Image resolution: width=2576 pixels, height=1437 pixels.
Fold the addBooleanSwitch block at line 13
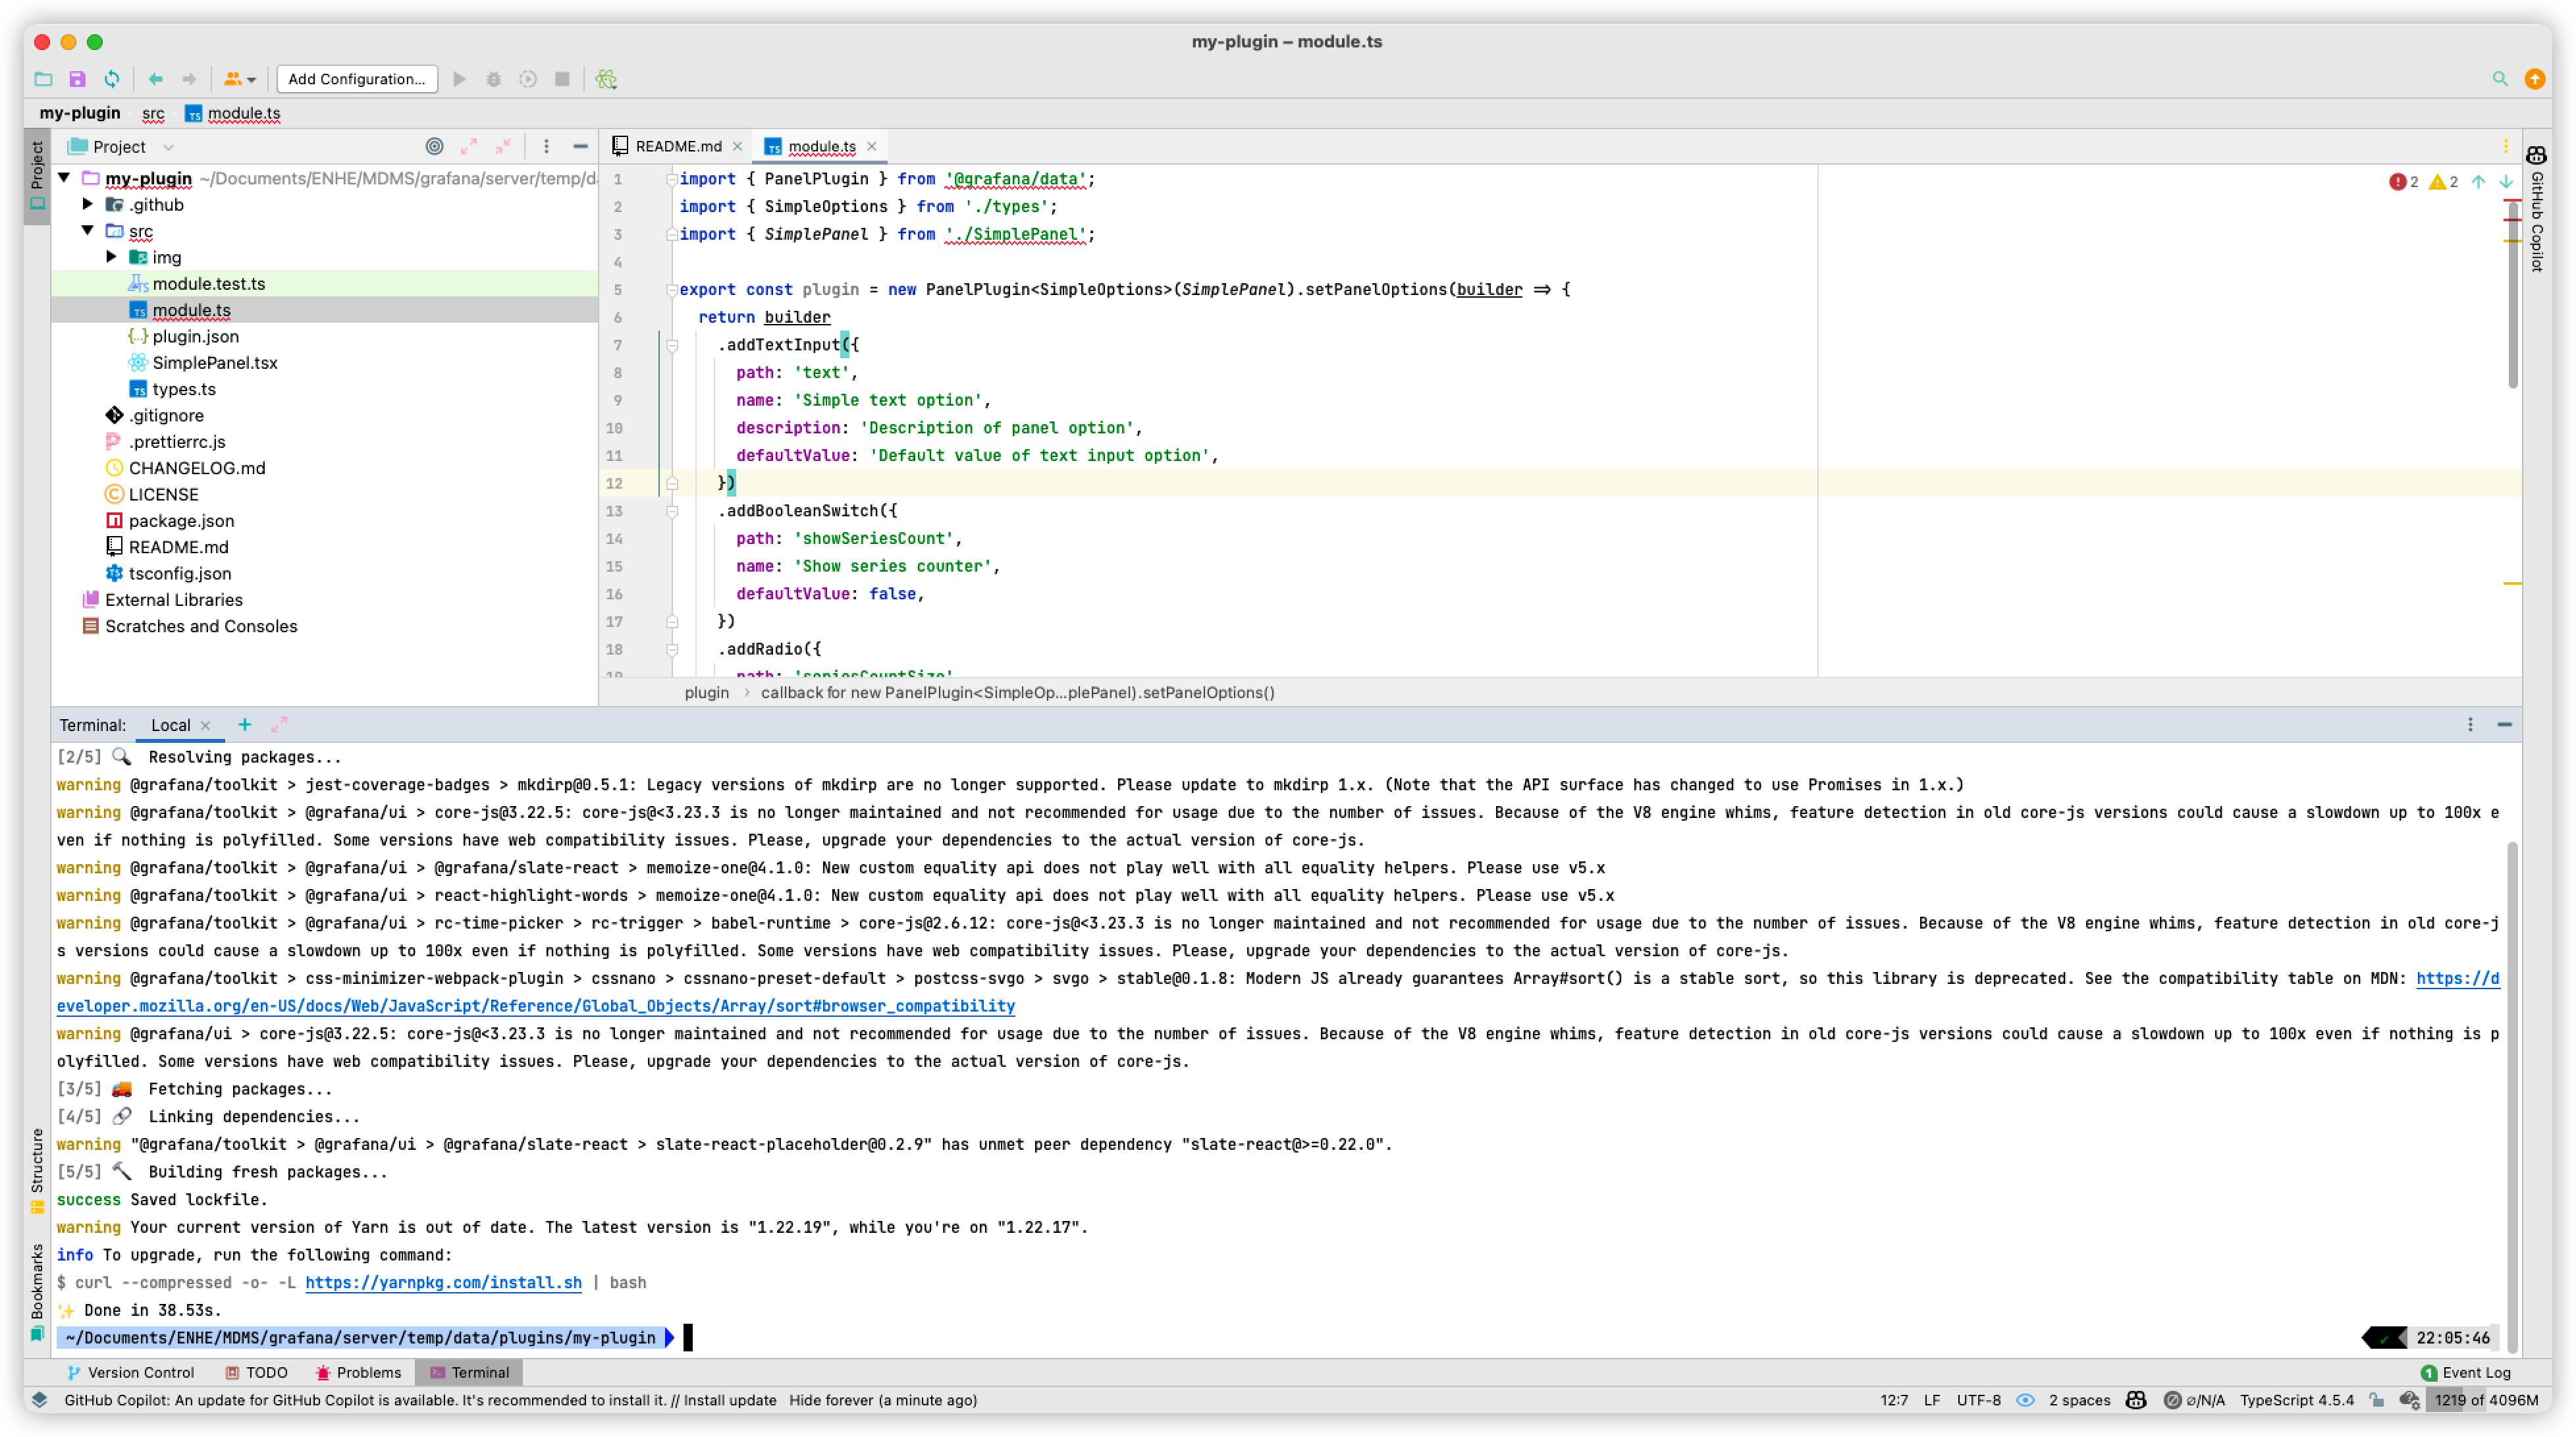click(672, 511)
